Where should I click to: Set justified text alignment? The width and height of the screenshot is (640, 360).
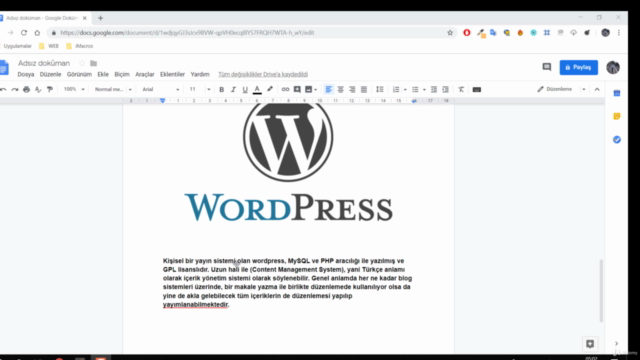(364, 89)
